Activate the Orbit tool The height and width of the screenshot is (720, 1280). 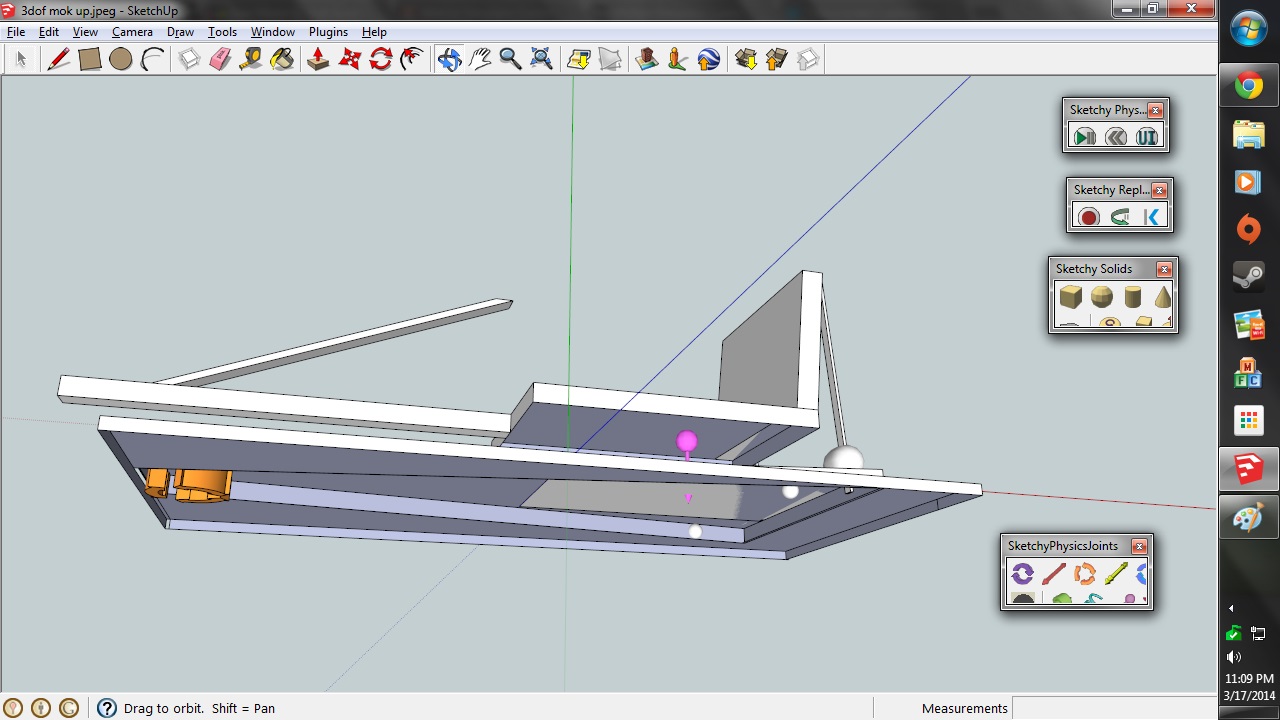[x=449, y=60]
